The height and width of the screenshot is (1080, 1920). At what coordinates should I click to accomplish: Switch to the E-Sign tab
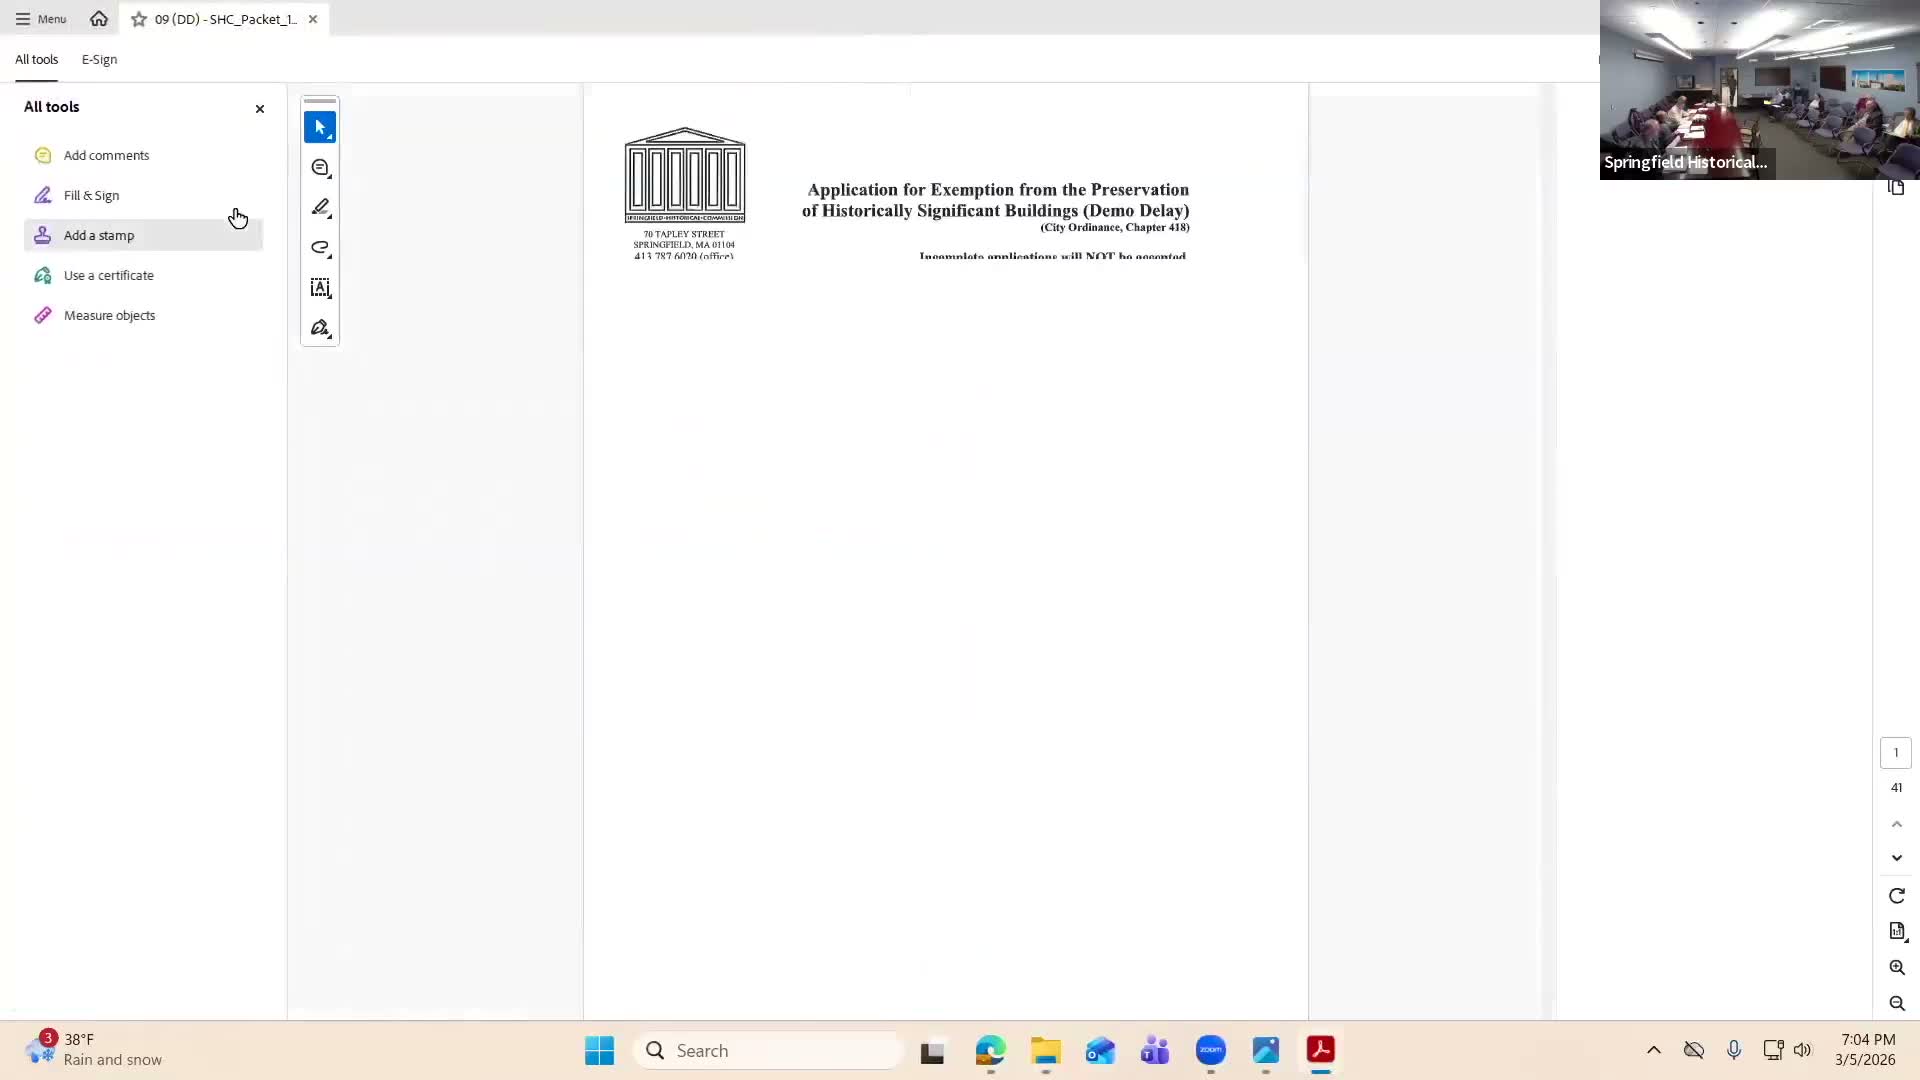pos(99,59)
